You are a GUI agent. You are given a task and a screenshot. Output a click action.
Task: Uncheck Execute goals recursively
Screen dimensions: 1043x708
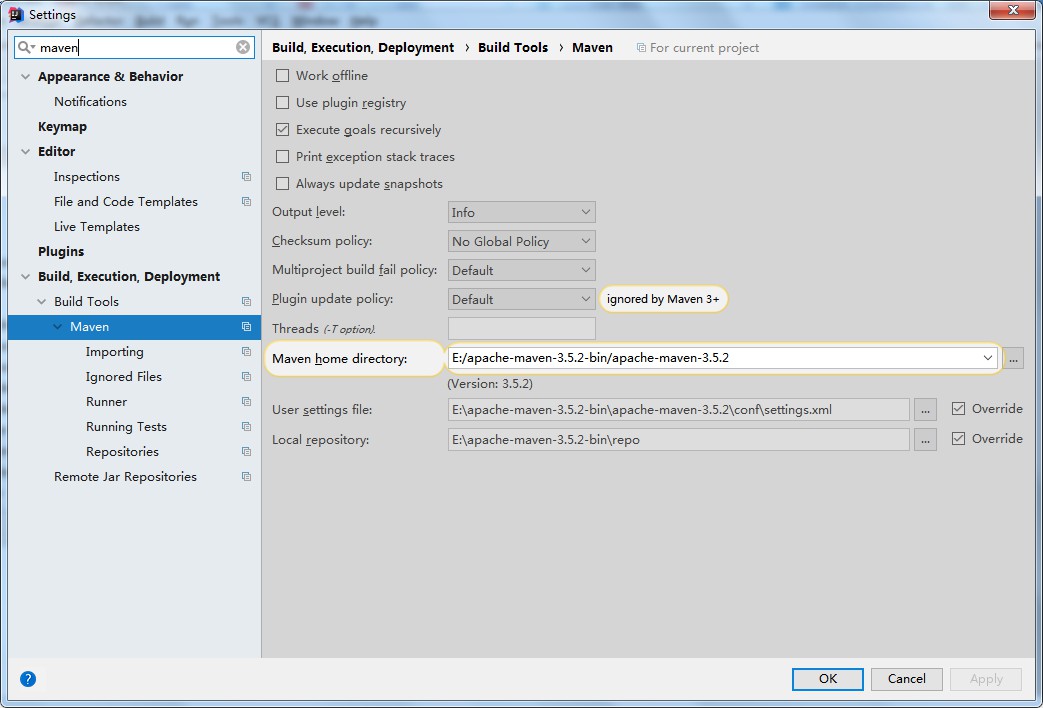(283, 130)
